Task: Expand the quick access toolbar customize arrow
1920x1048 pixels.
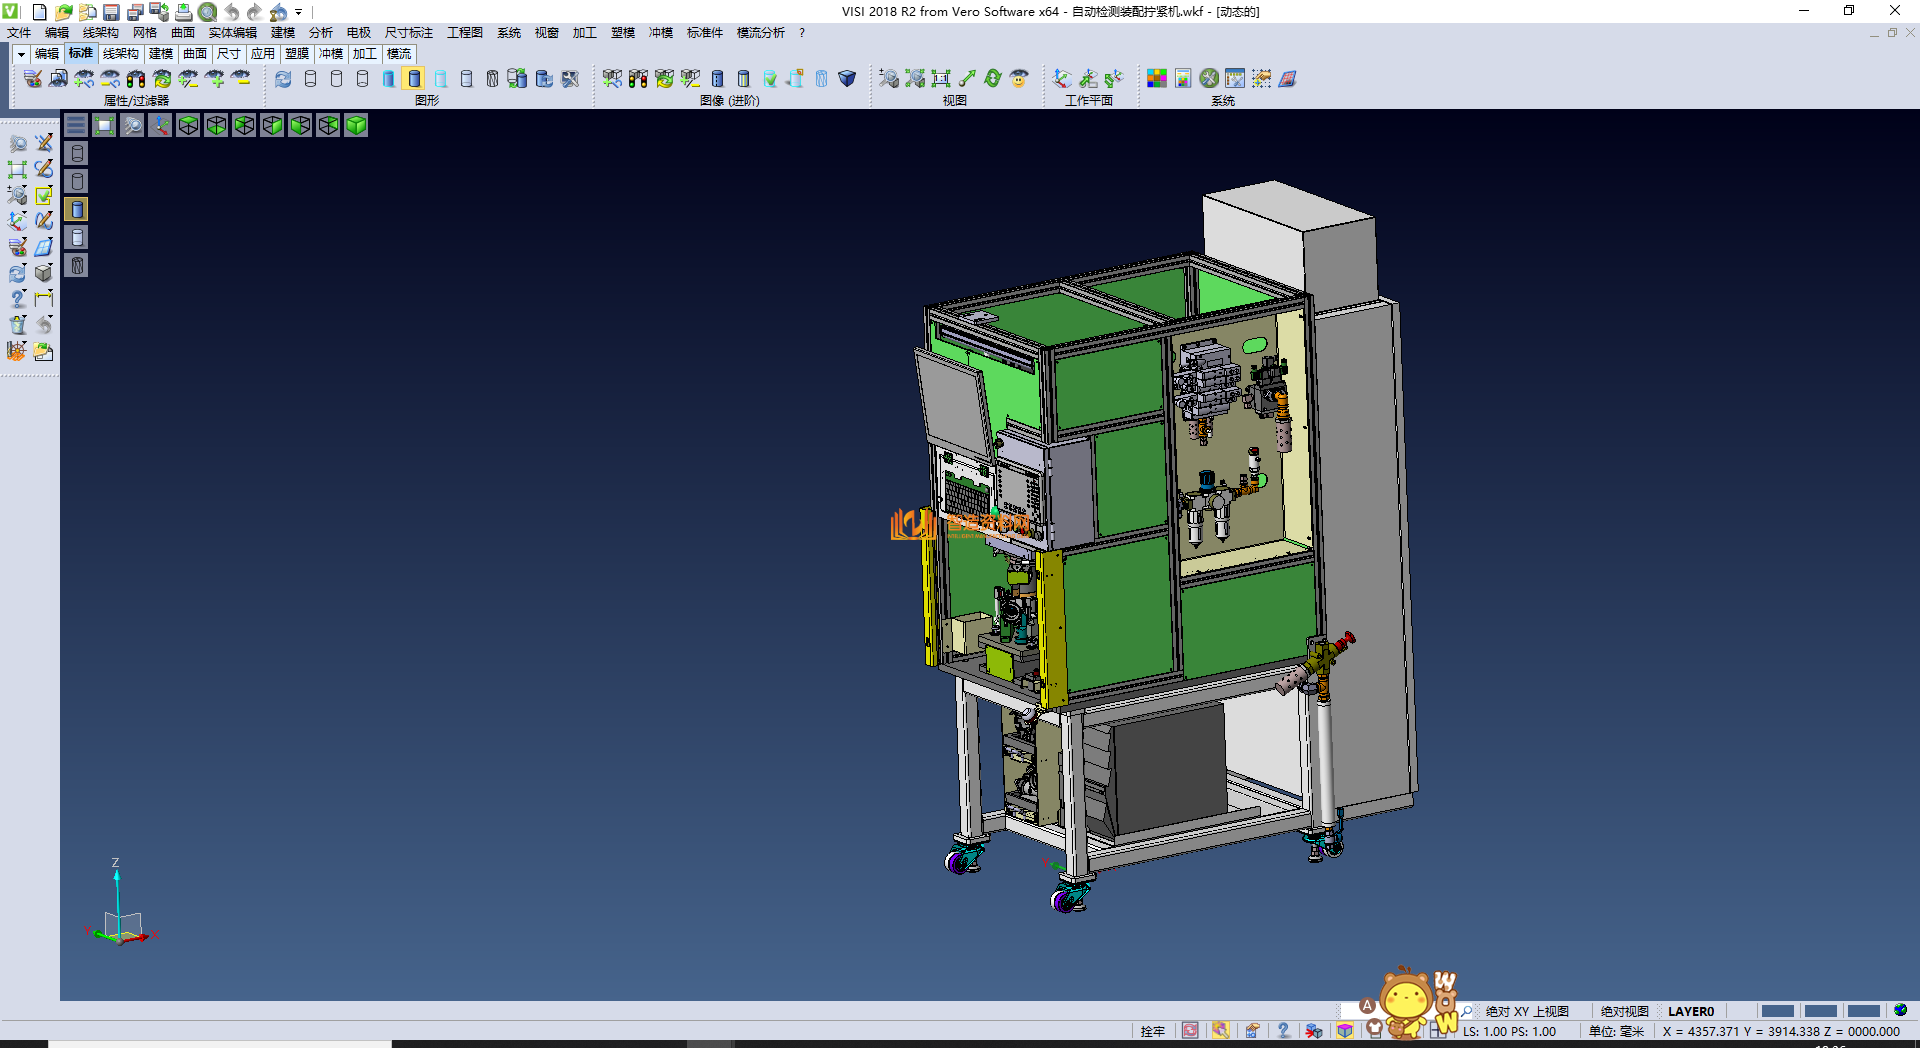Action: [298, 12]
